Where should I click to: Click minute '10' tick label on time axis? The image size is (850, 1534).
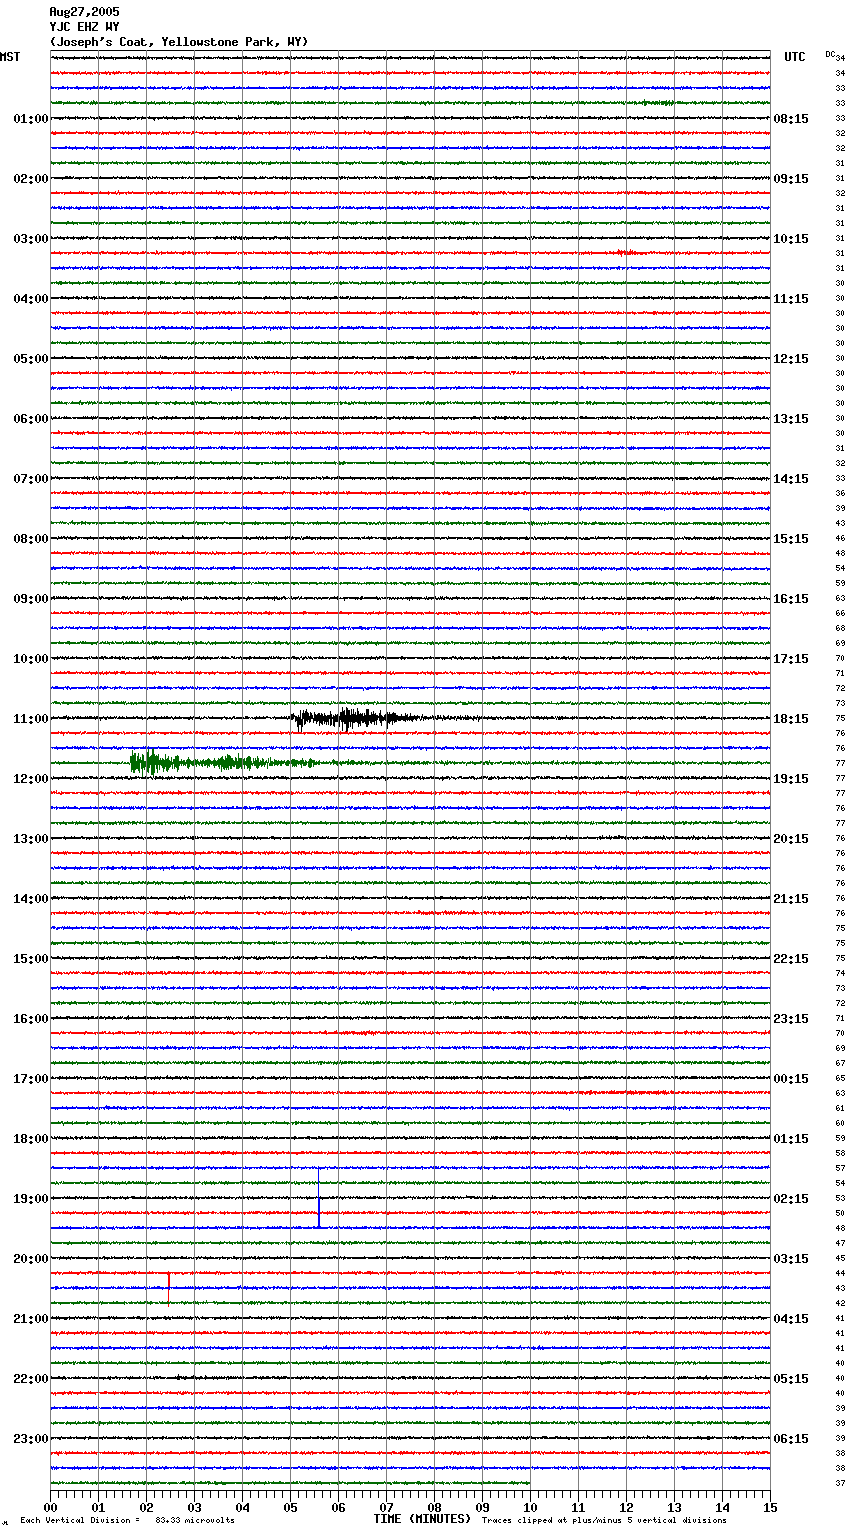click(531, 1507)
